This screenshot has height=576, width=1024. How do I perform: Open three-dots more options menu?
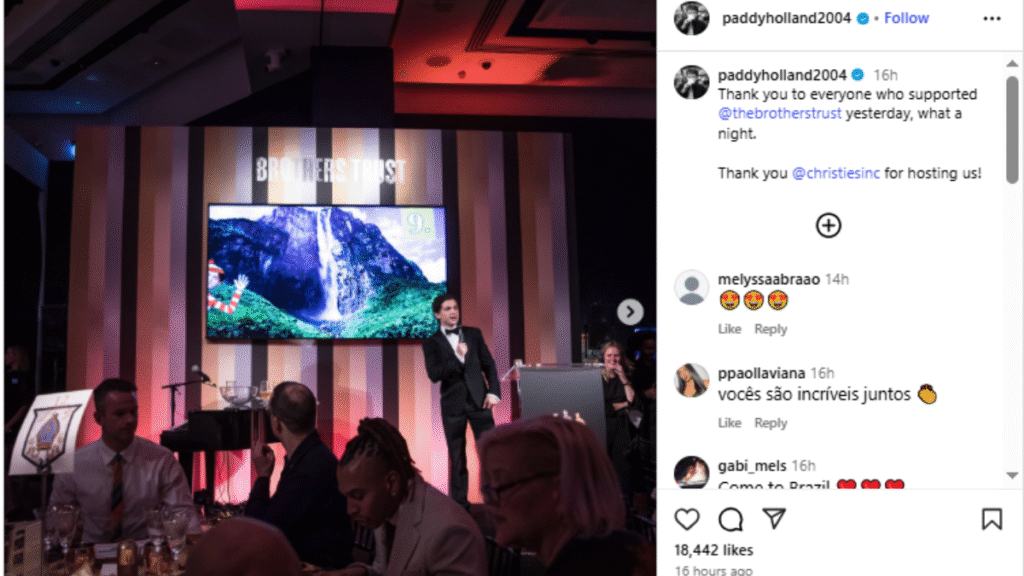tap(991, 18)
